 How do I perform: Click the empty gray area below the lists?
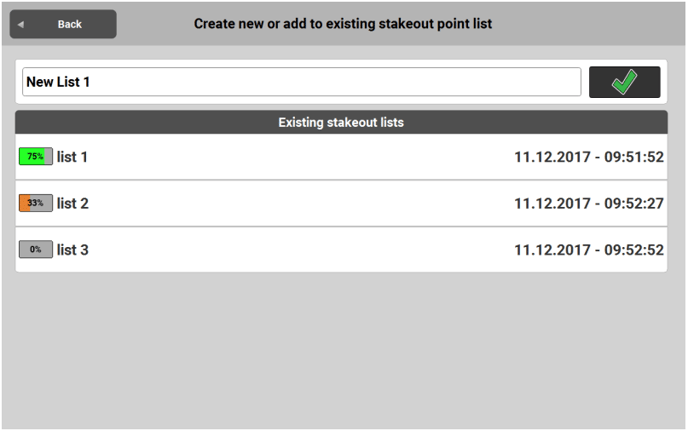click(341, 350)
